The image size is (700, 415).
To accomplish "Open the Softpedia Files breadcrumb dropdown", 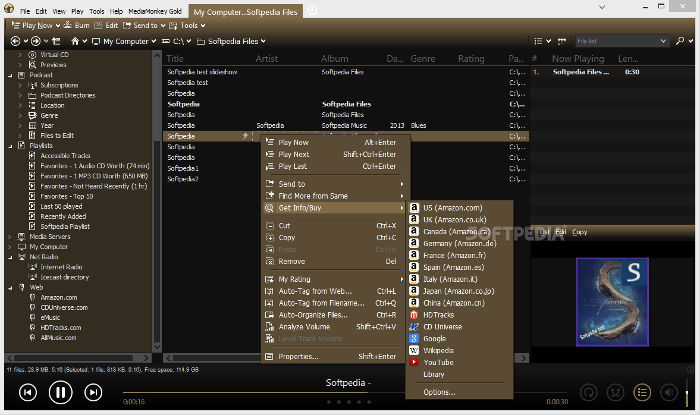I will pos(263,41).
